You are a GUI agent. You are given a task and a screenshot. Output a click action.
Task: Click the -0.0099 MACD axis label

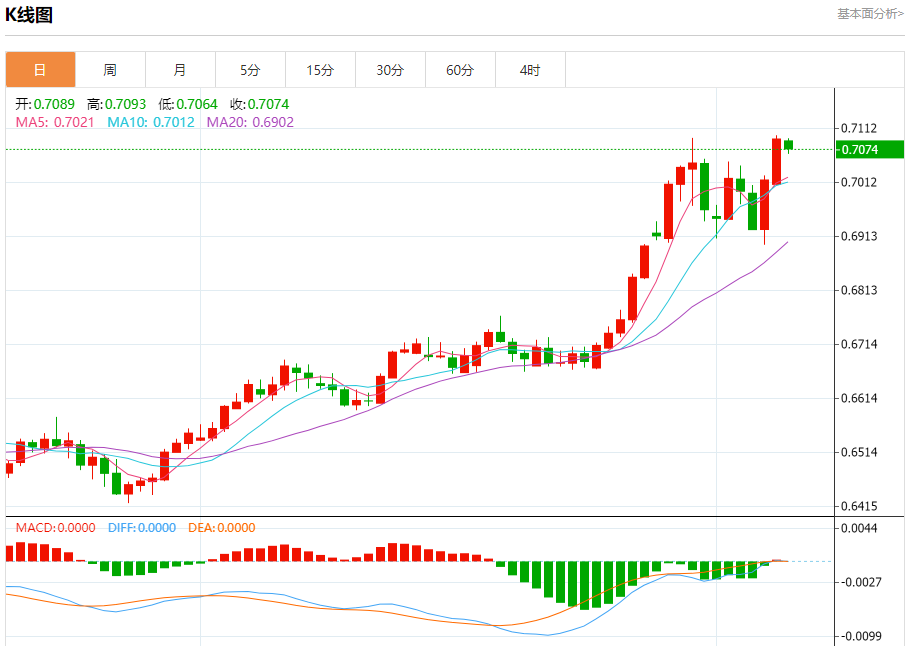860,636
